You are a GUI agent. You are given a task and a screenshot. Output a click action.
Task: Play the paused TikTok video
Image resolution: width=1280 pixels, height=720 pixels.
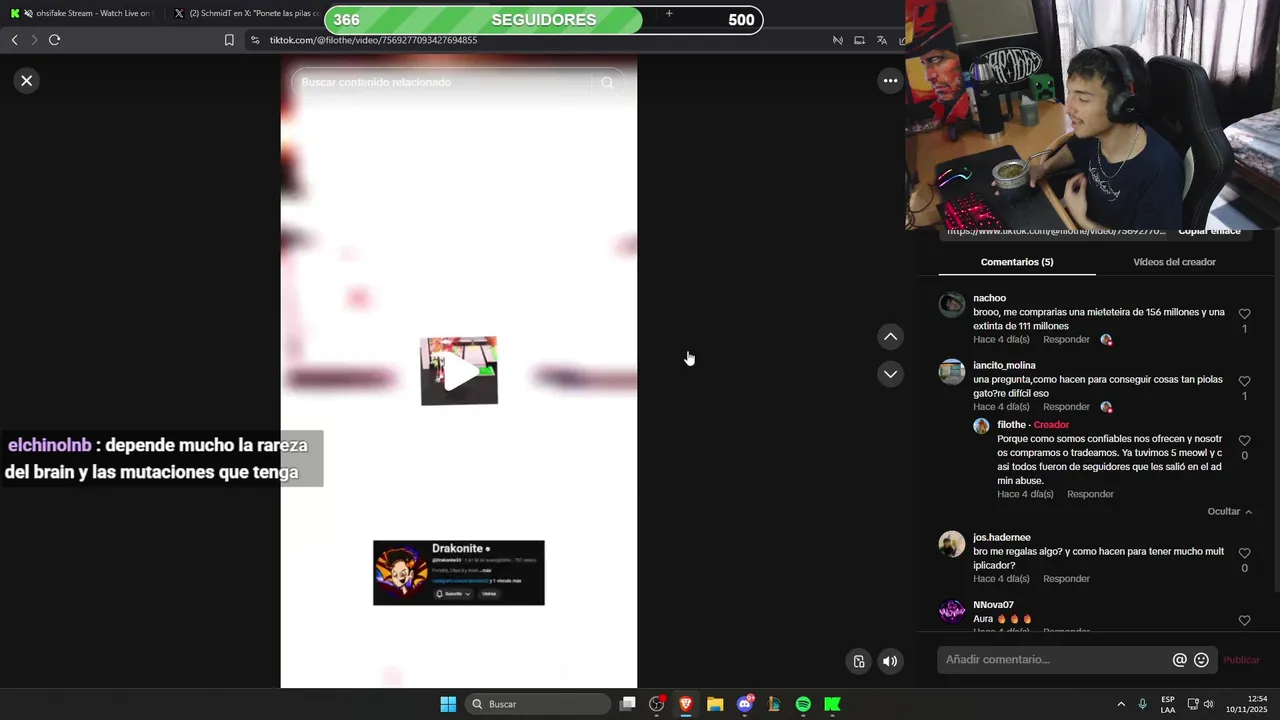coord(459,371)
